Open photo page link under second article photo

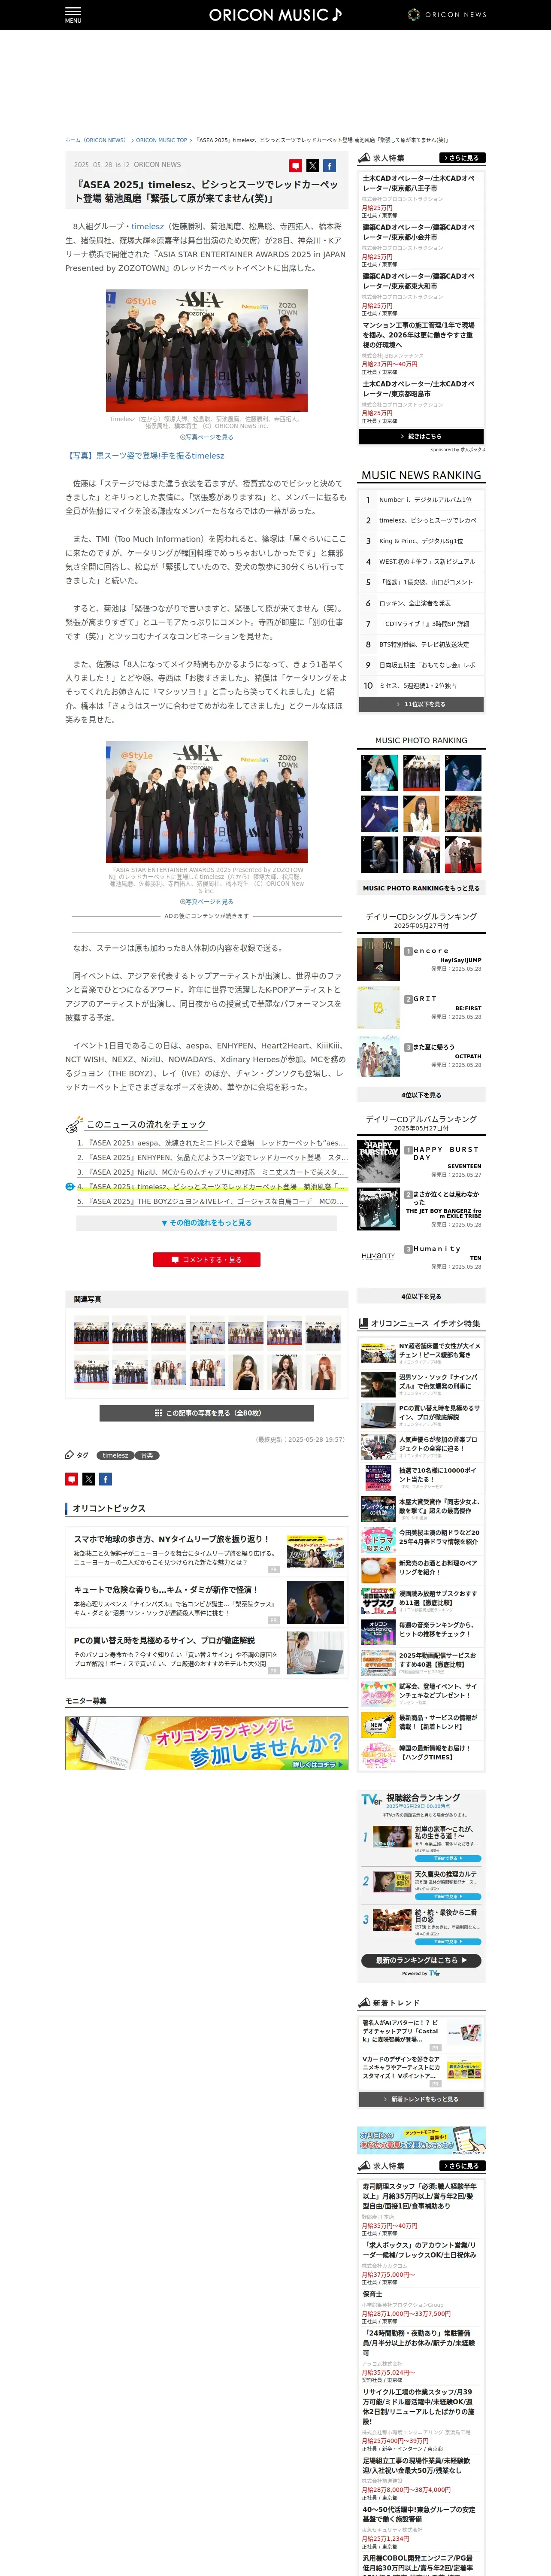pos(206,901)
